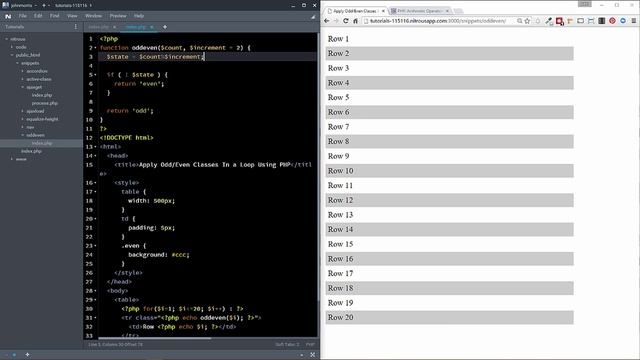
Task: Close the active index.php editor tab
Action: 152,27
